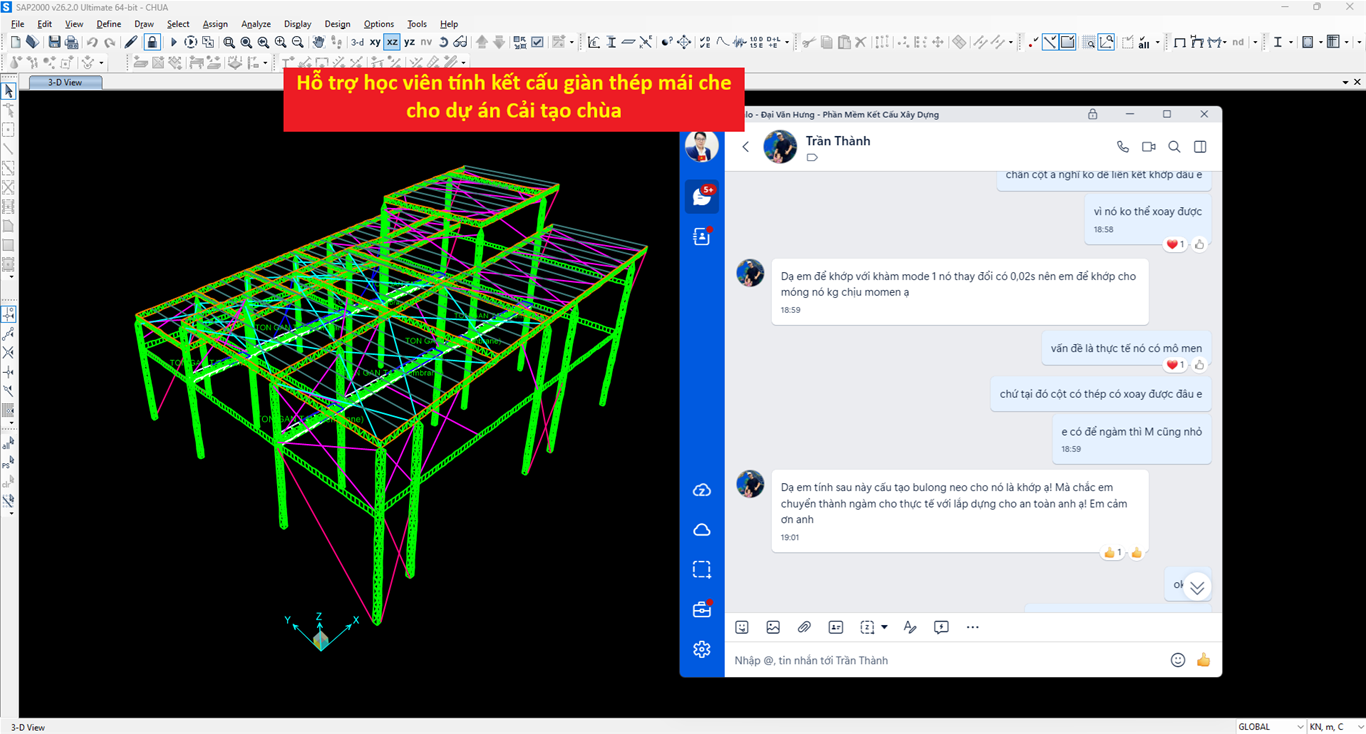The width and height of the screenshot is (1366, 734).
Task: Open the KN, m, C units dropdown
Action: click(x=1334, y=727)
